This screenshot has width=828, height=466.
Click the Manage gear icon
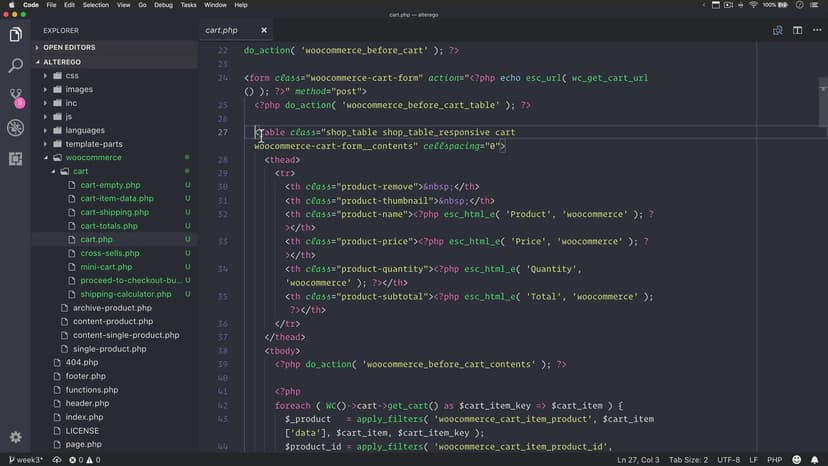coord(15,437)
